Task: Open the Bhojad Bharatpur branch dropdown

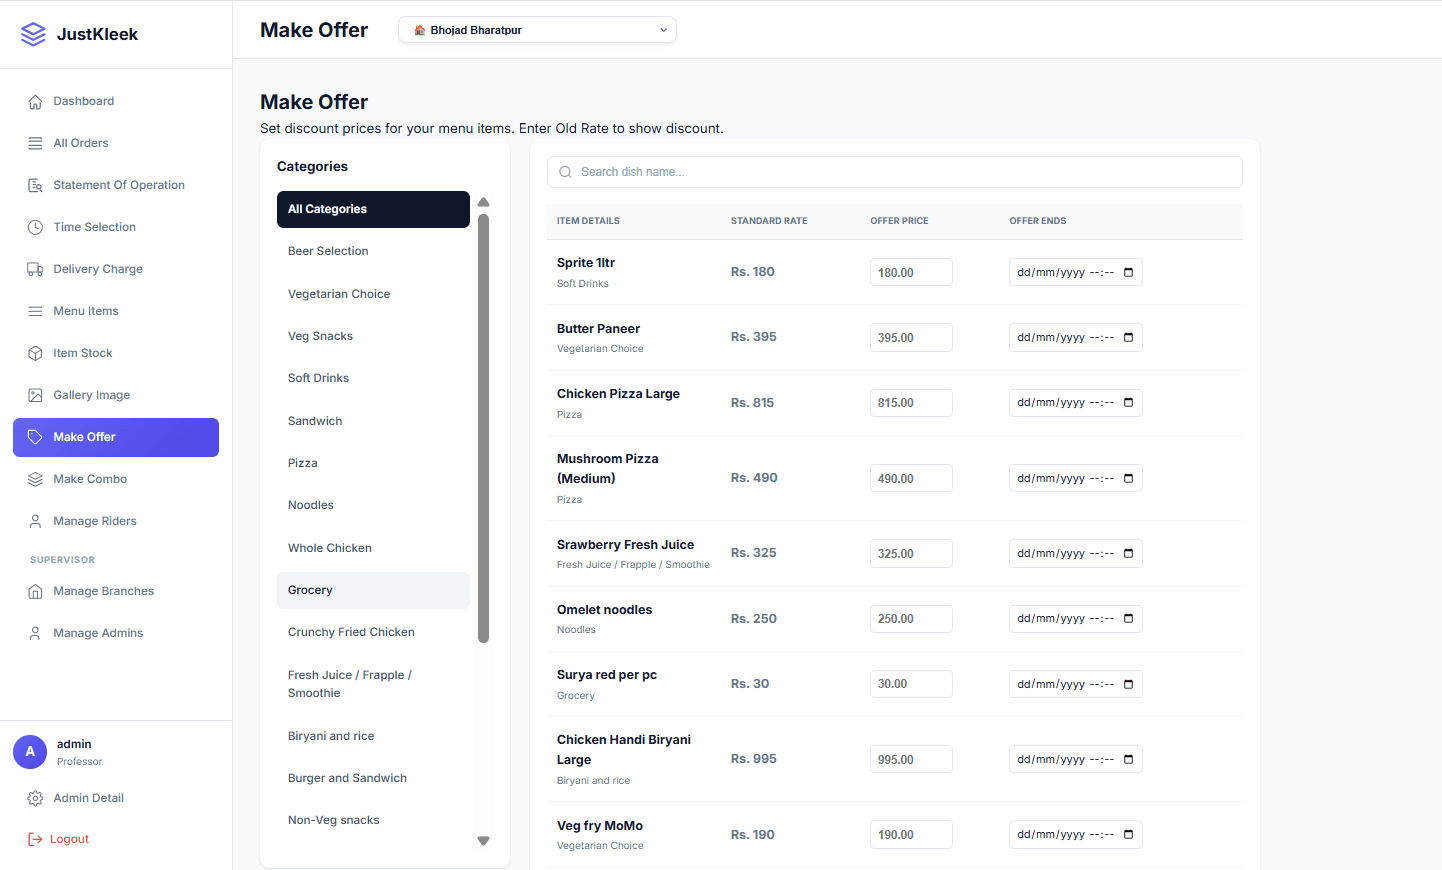Action: pos(537,30)
